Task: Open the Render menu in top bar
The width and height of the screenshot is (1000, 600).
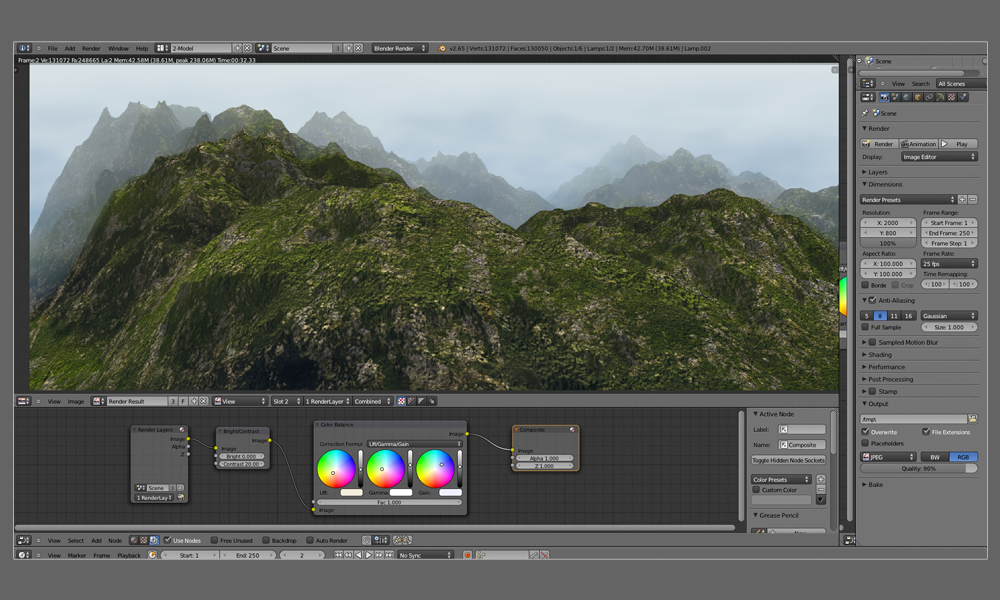Action: [x=91, y=48]
